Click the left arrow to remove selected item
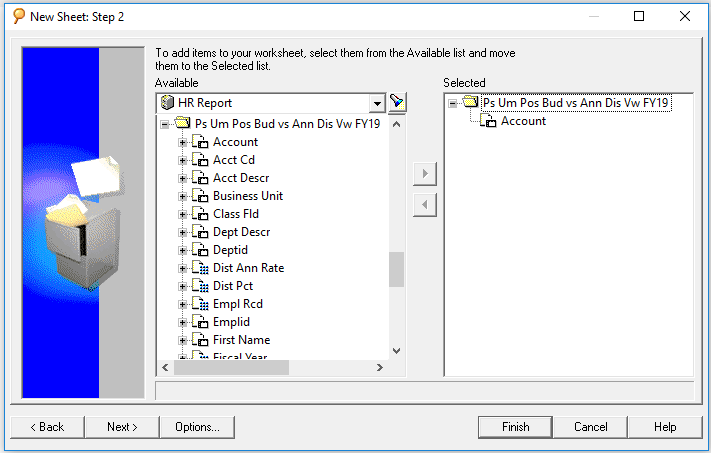 pos(425,205)
